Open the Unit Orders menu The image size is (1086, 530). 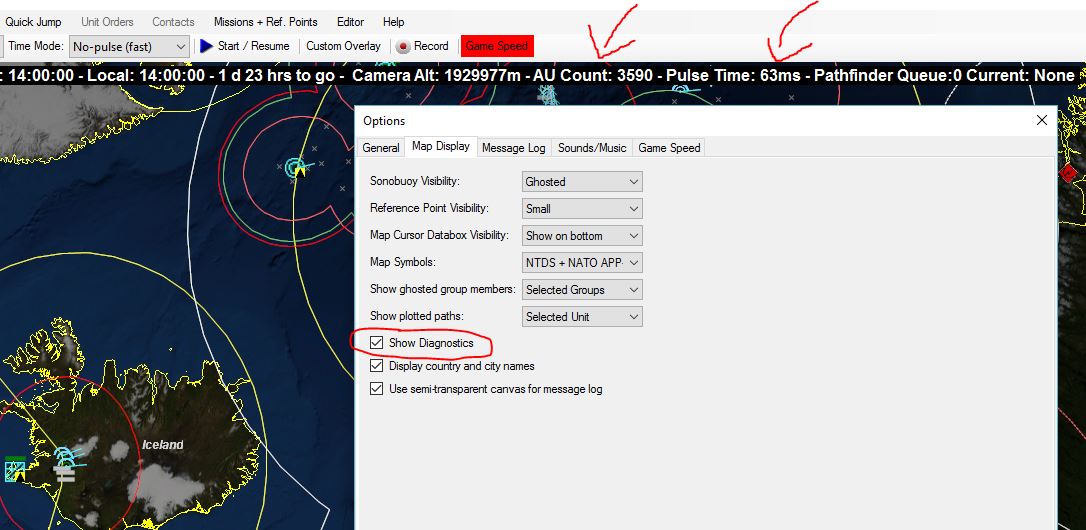pyautogui.click(x=107, y=22)
